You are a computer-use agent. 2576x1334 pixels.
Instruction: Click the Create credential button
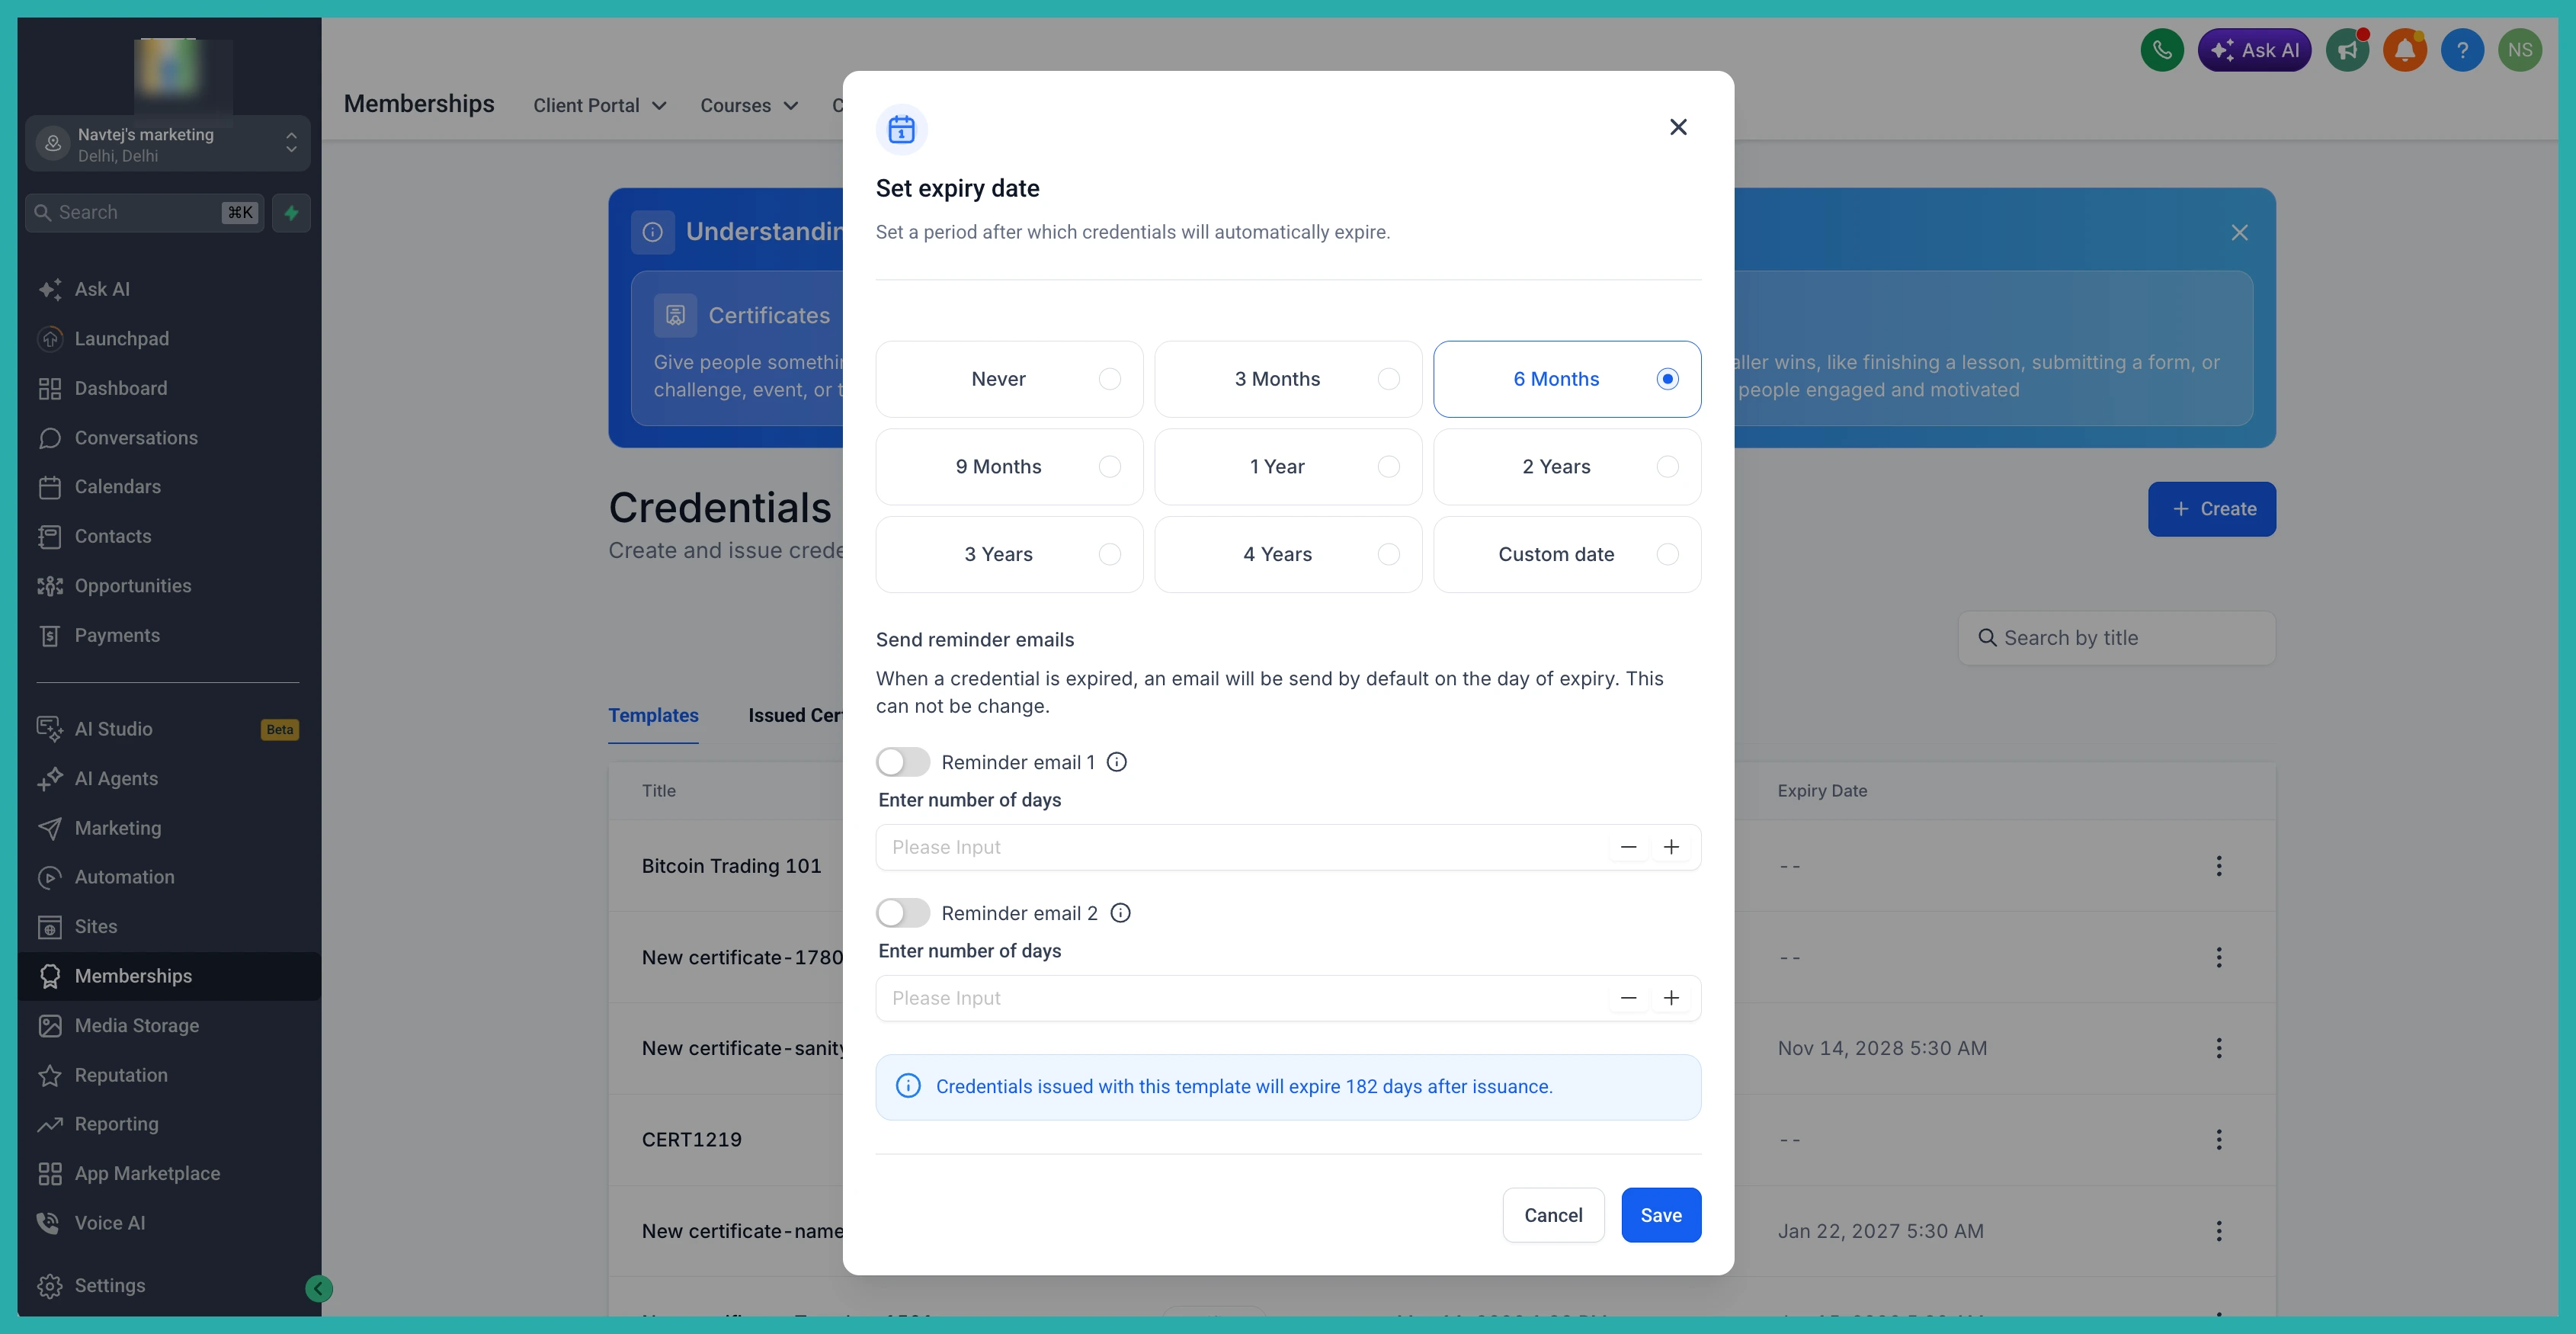click(2212, 509)
